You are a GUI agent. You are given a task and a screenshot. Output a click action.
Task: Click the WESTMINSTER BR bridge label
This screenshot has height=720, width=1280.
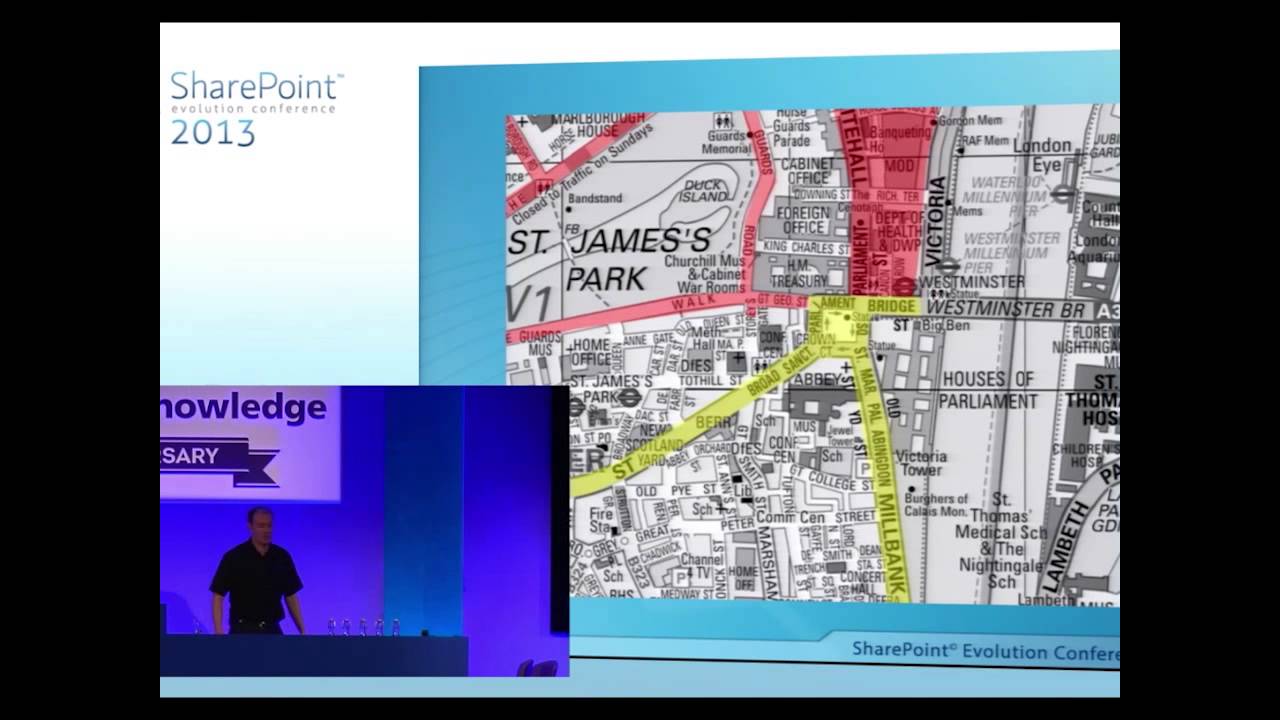1007,309
